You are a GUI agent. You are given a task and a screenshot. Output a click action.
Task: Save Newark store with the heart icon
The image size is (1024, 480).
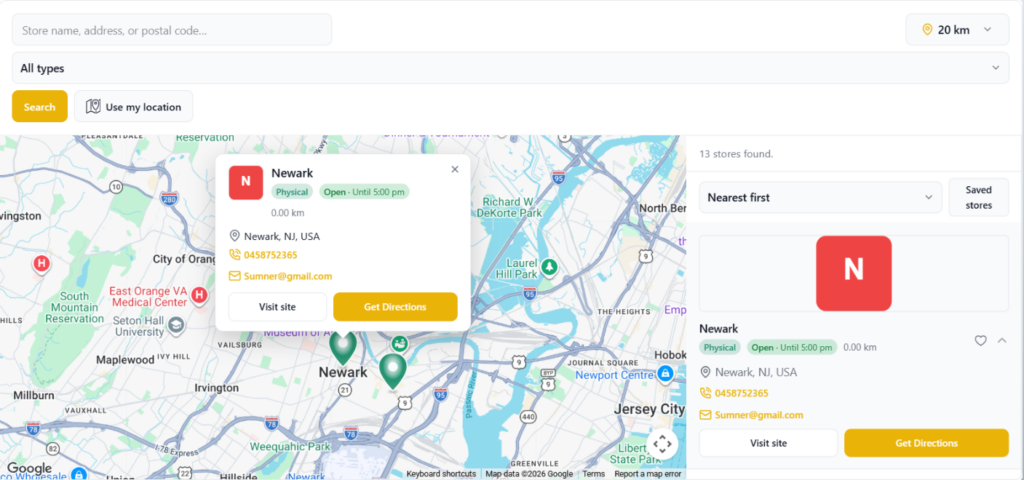pos(980,340)
